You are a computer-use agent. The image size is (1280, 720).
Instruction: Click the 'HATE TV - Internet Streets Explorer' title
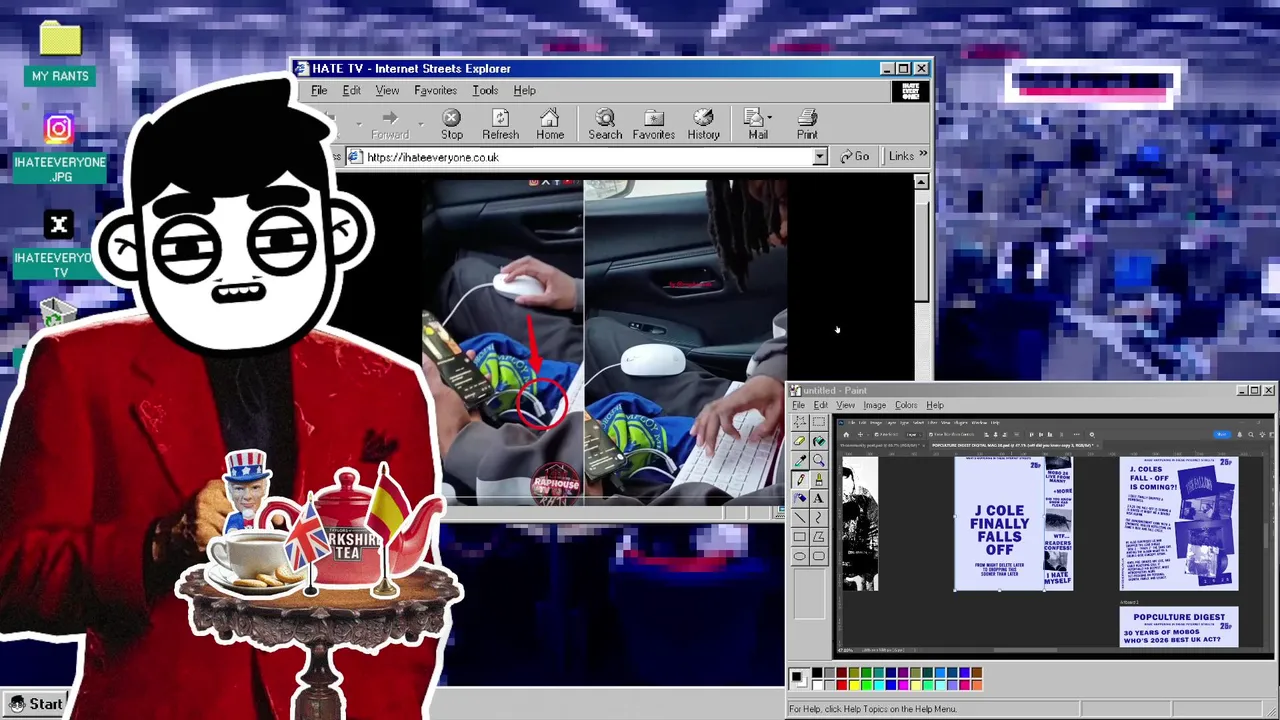[411, 69]
